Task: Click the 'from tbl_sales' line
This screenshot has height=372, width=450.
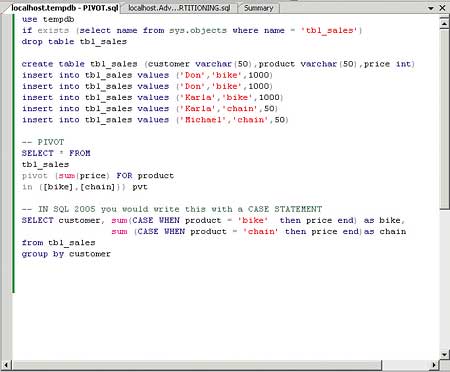Action: point(59,243)
